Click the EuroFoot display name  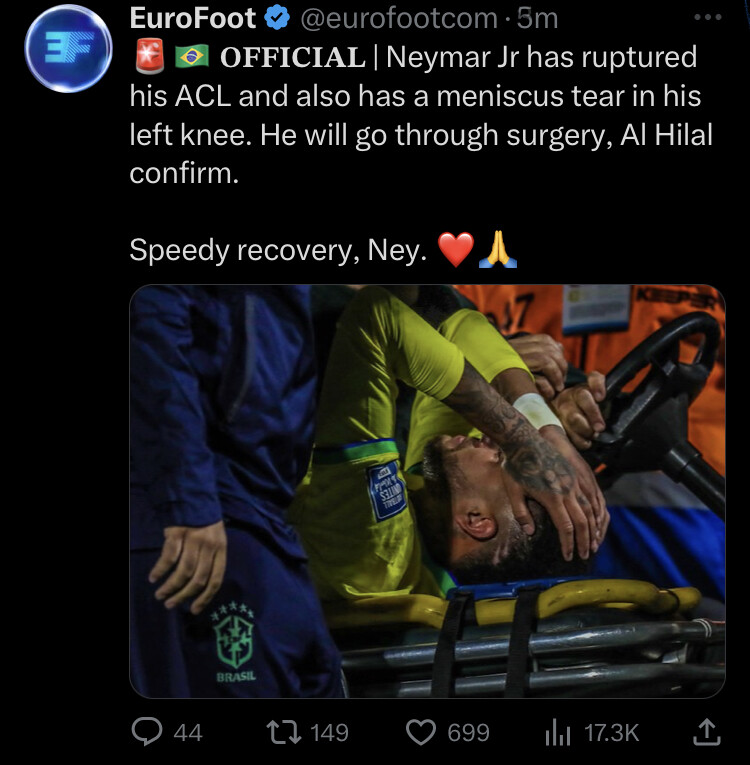[193, 19]
